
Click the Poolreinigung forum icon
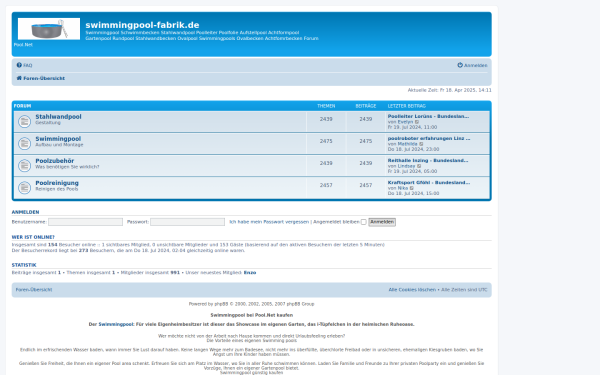point(24,188)
